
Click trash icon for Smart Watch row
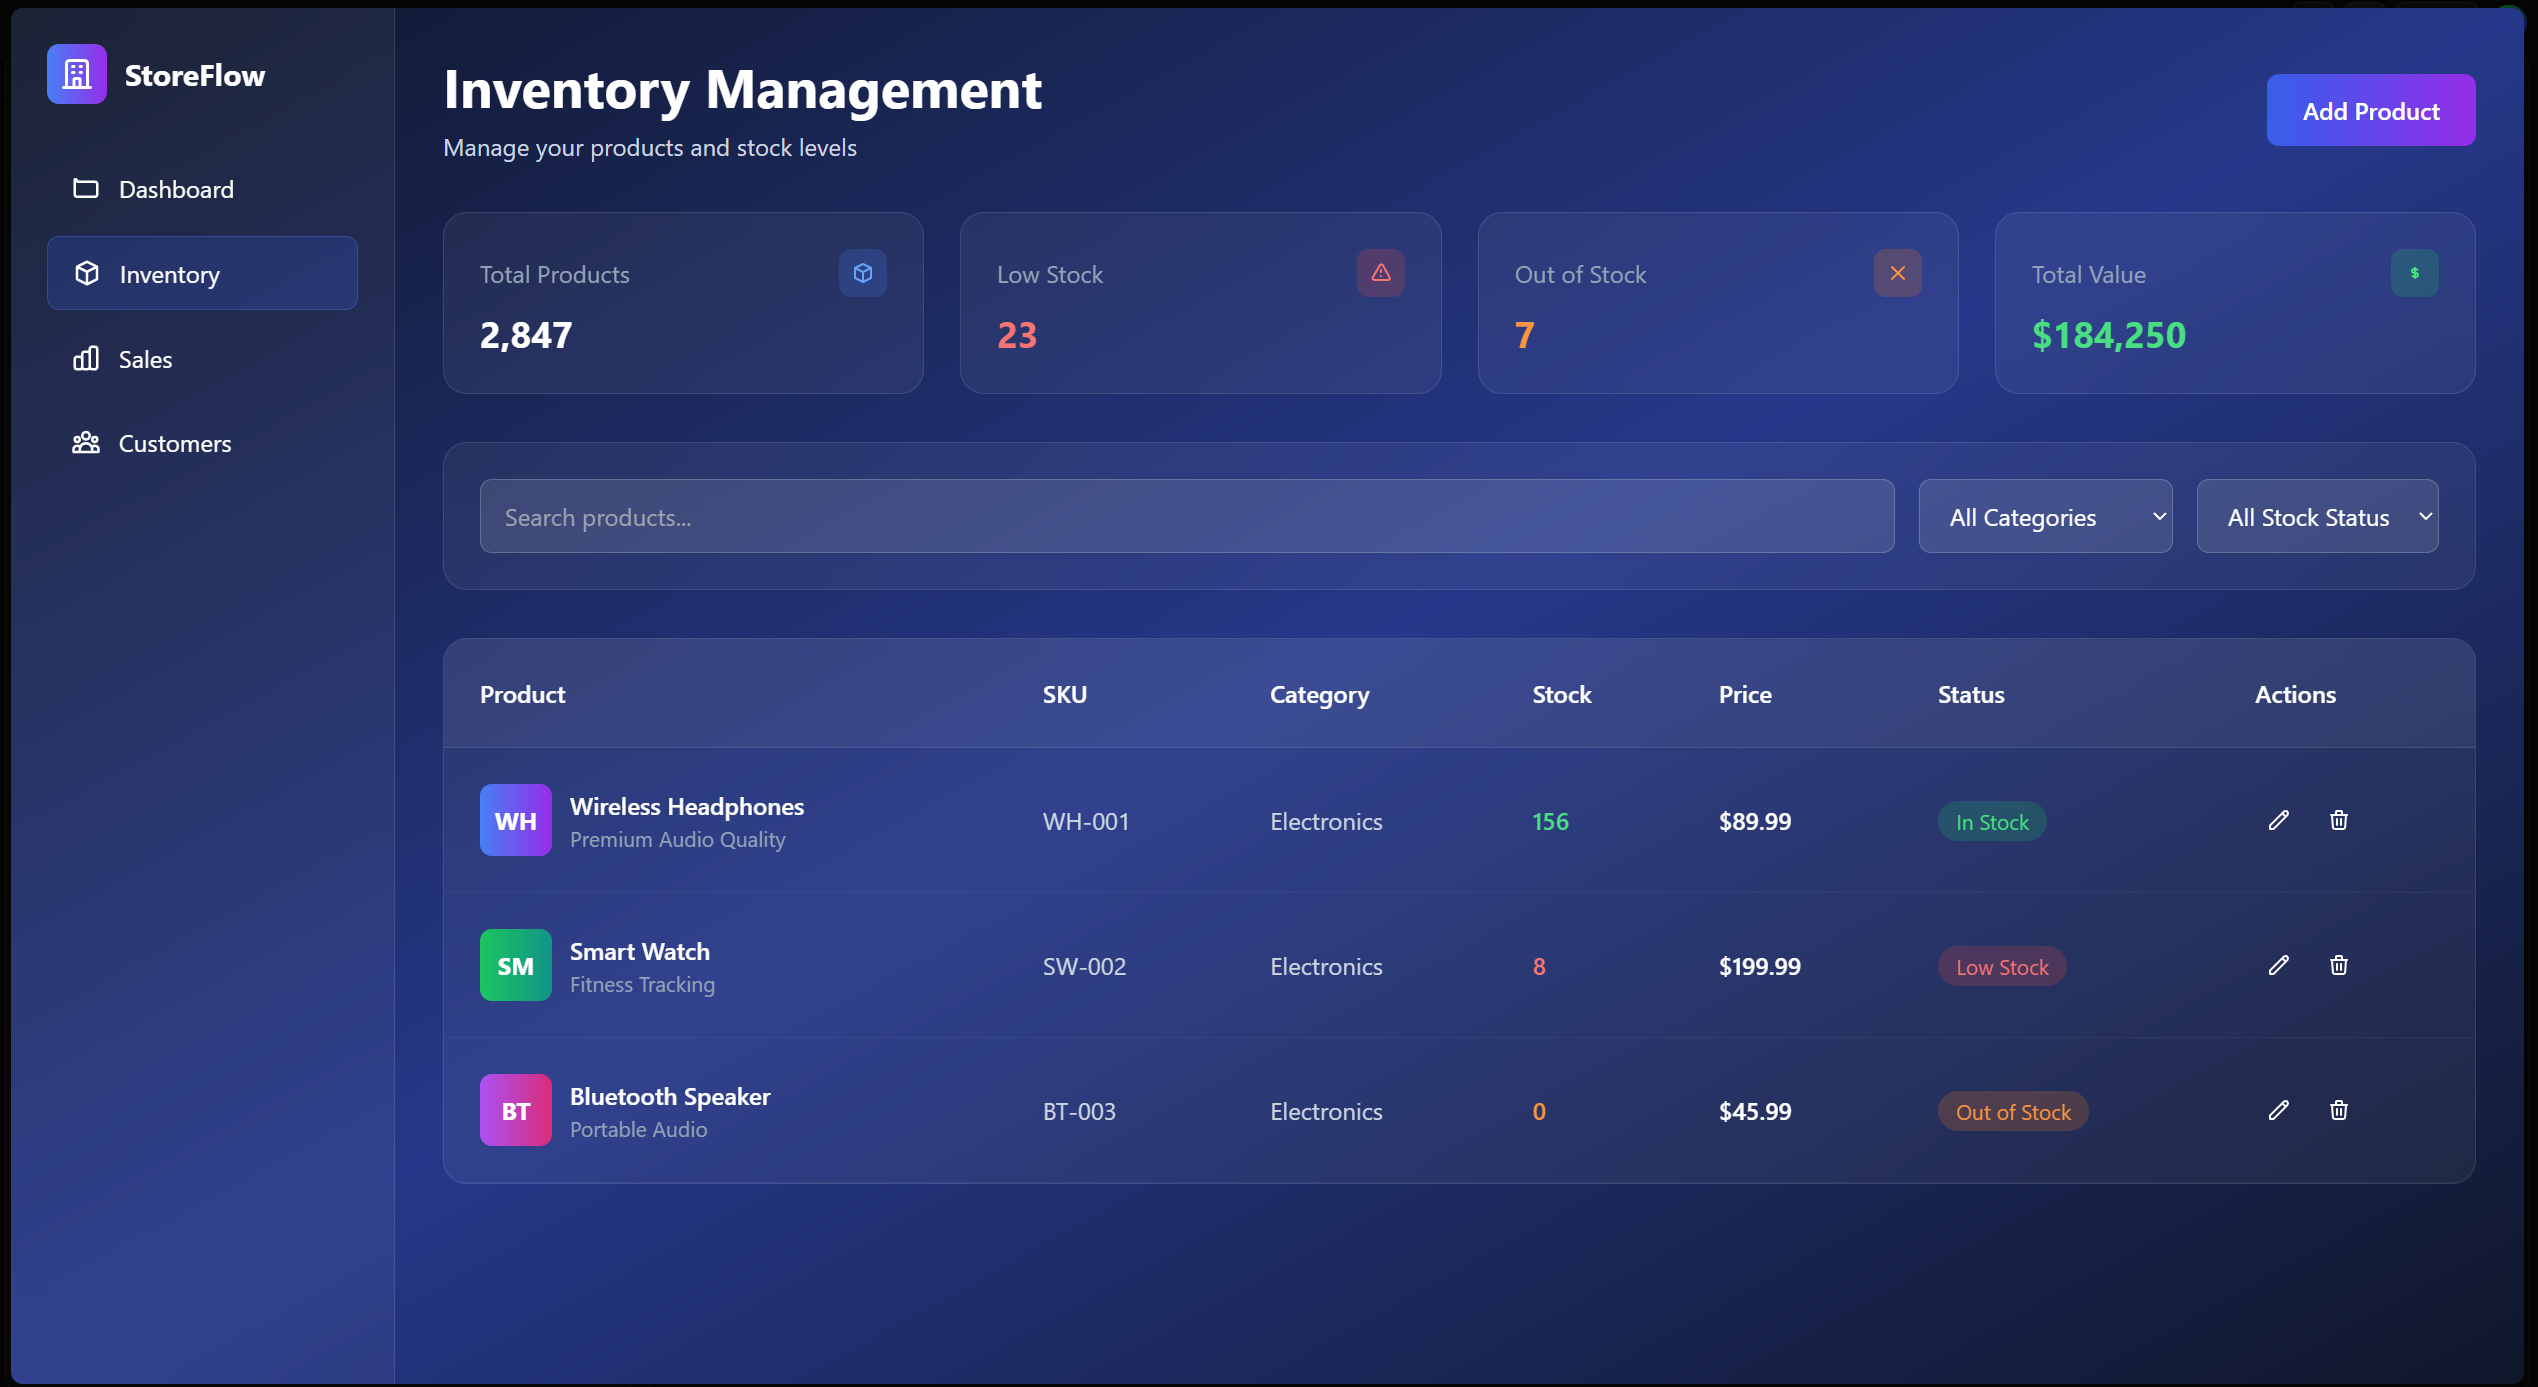[x=2338, y=965]
